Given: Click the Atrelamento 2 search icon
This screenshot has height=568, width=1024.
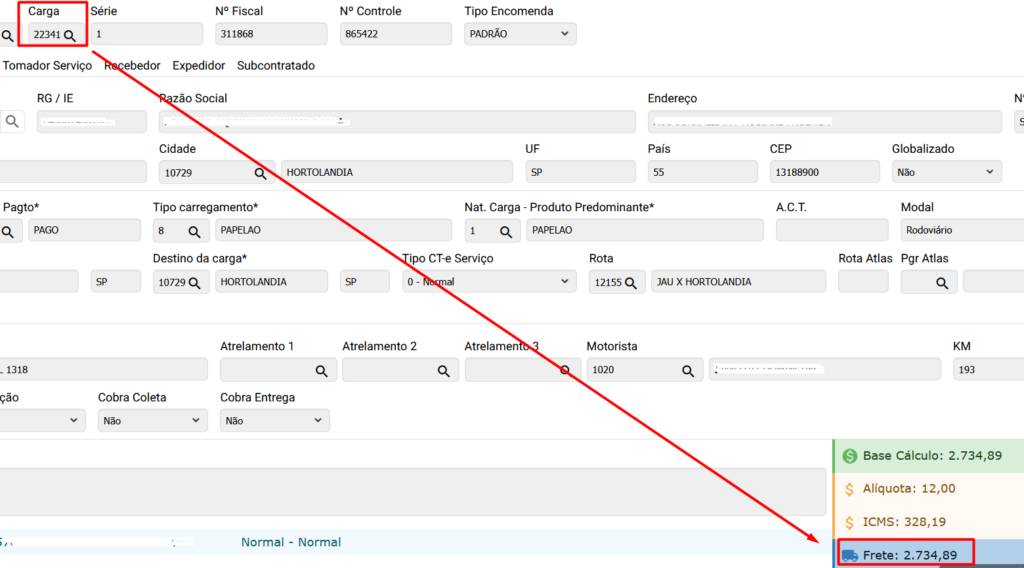Looking at the screenshot, I should [443, 370].
